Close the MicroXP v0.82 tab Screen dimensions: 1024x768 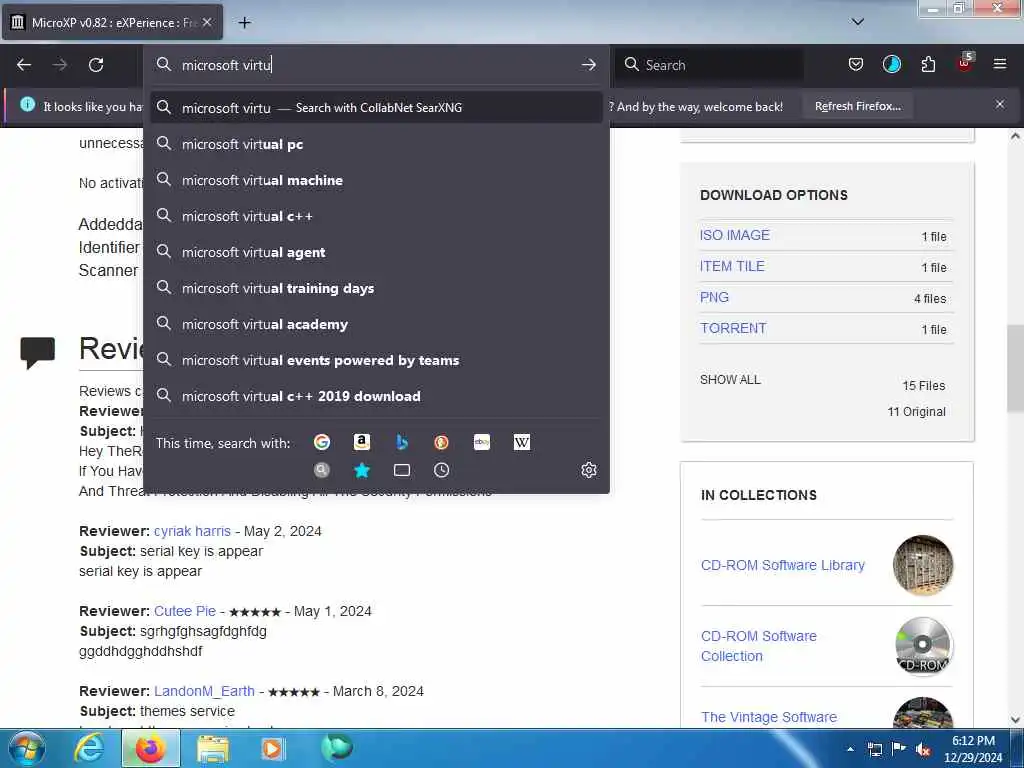coord(207,22)
